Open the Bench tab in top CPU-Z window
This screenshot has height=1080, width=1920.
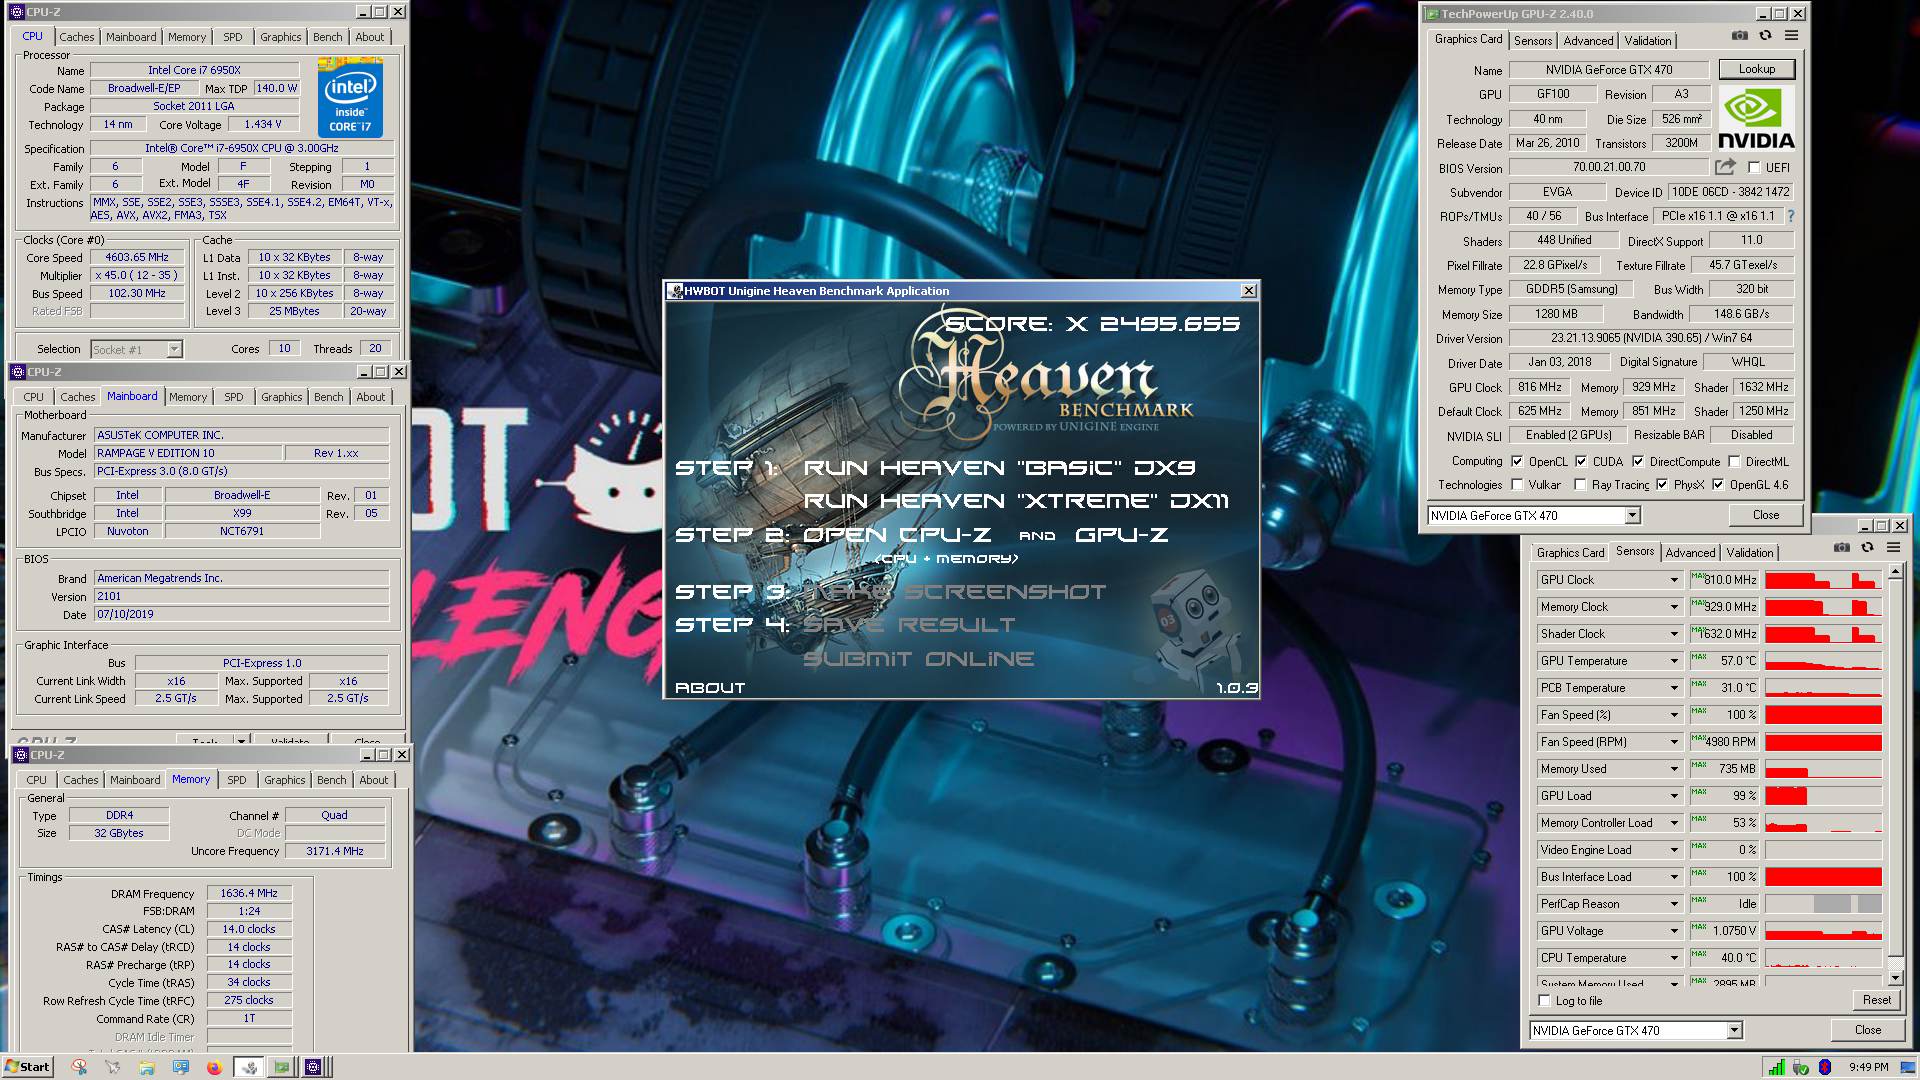327,37
